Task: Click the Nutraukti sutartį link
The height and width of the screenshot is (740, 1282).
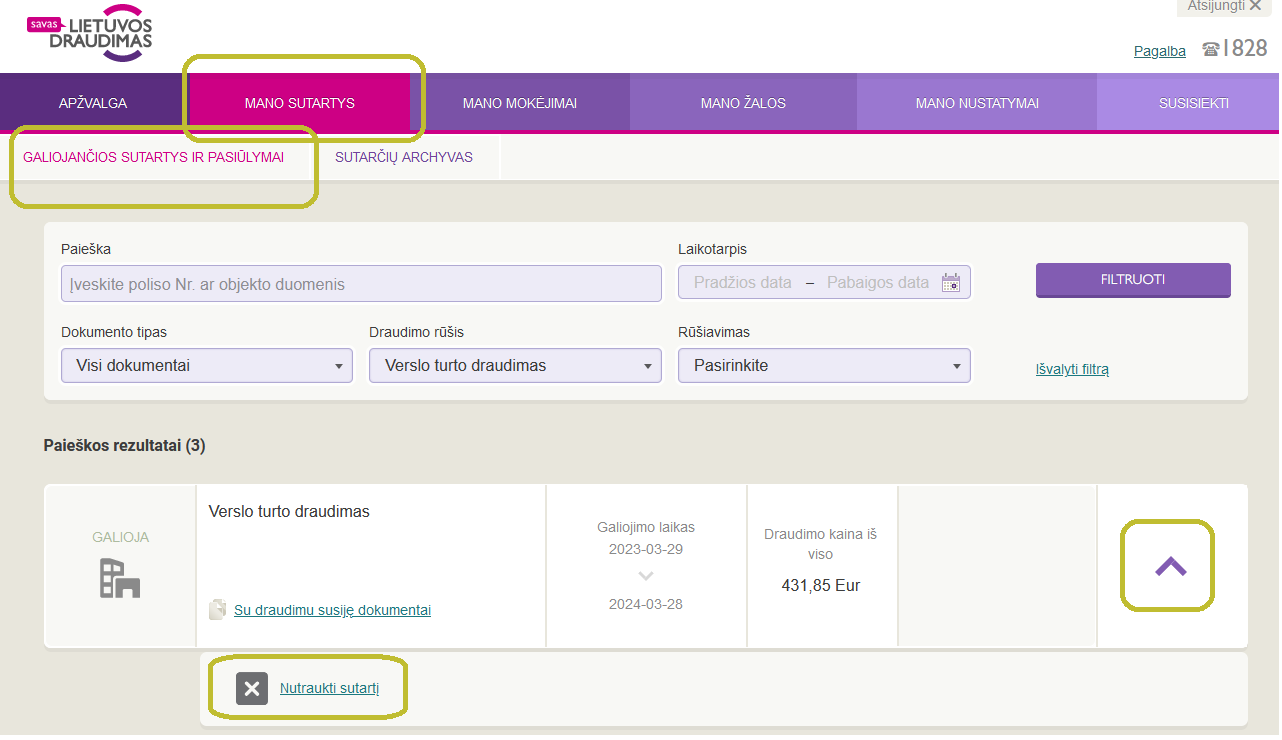Action: pos(330,688)
